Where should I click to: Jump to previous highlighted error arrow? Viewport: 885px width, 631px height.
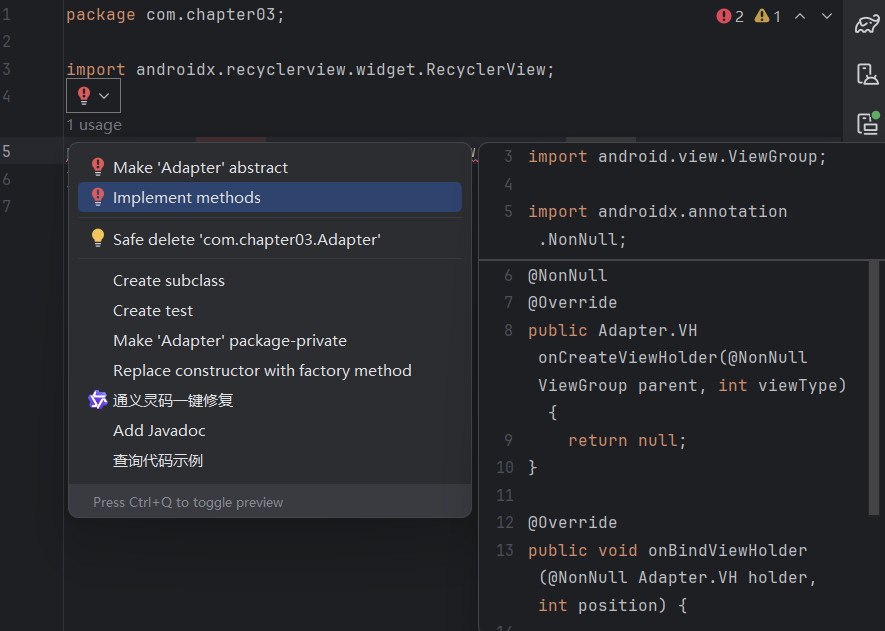pos(800,16)
